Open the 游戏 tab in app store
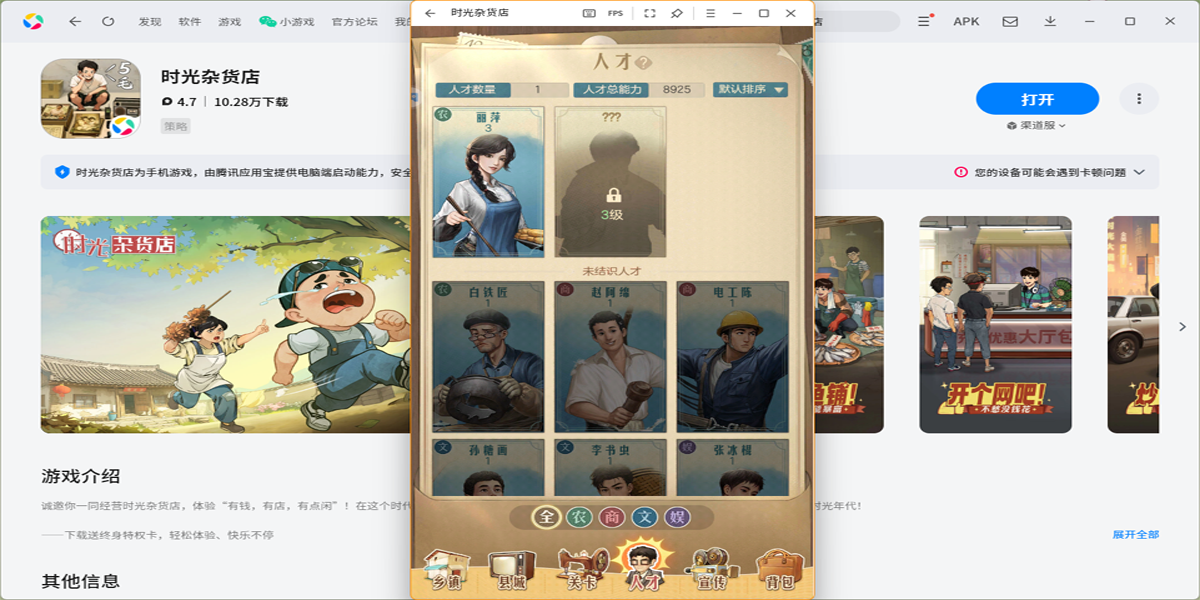Viewport: 1200px width, 600px height. [230, 21]
